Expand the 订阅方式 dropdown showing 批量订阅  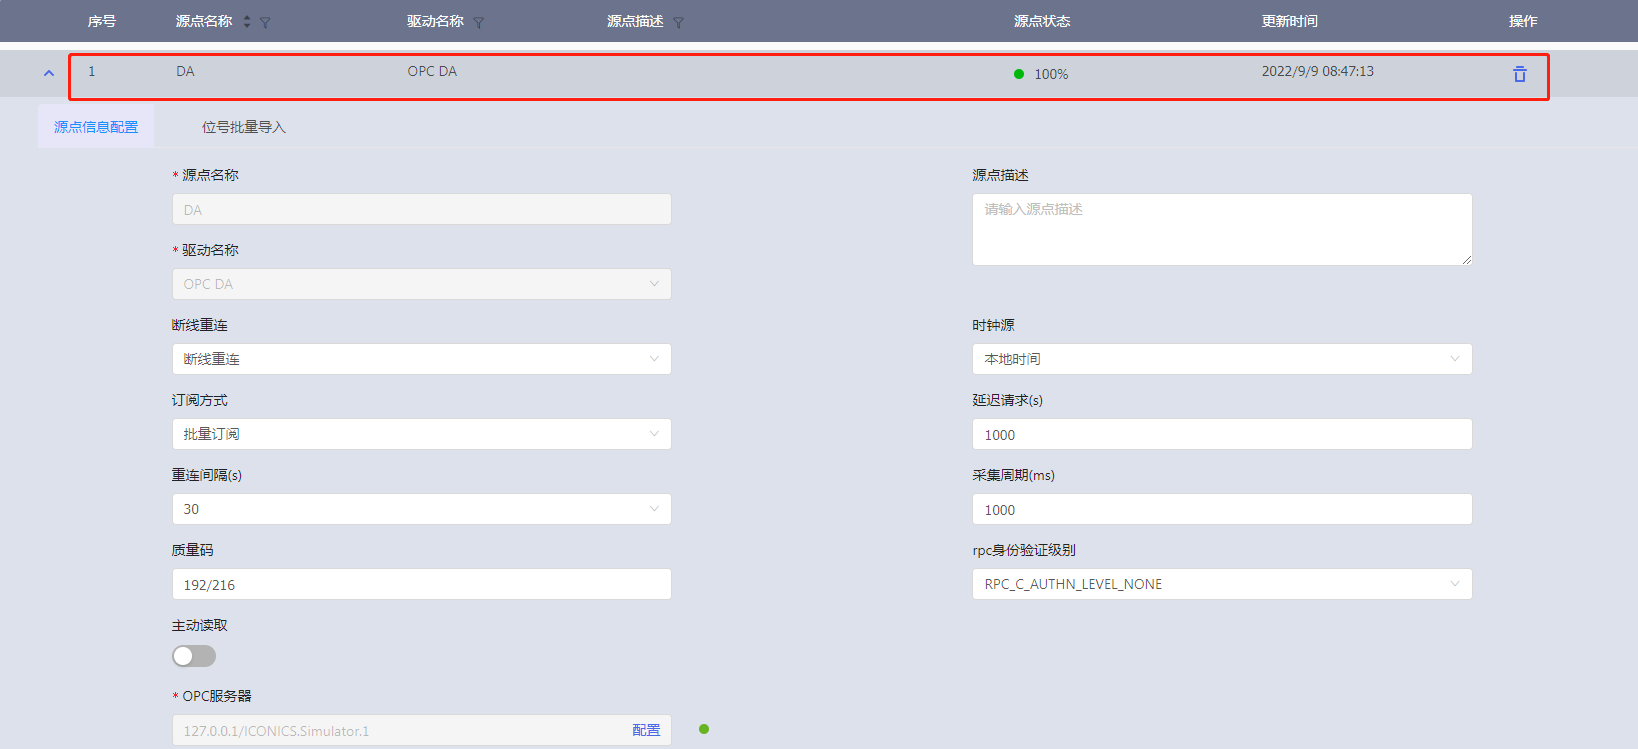pyautogui.click(x=421, y=434)
